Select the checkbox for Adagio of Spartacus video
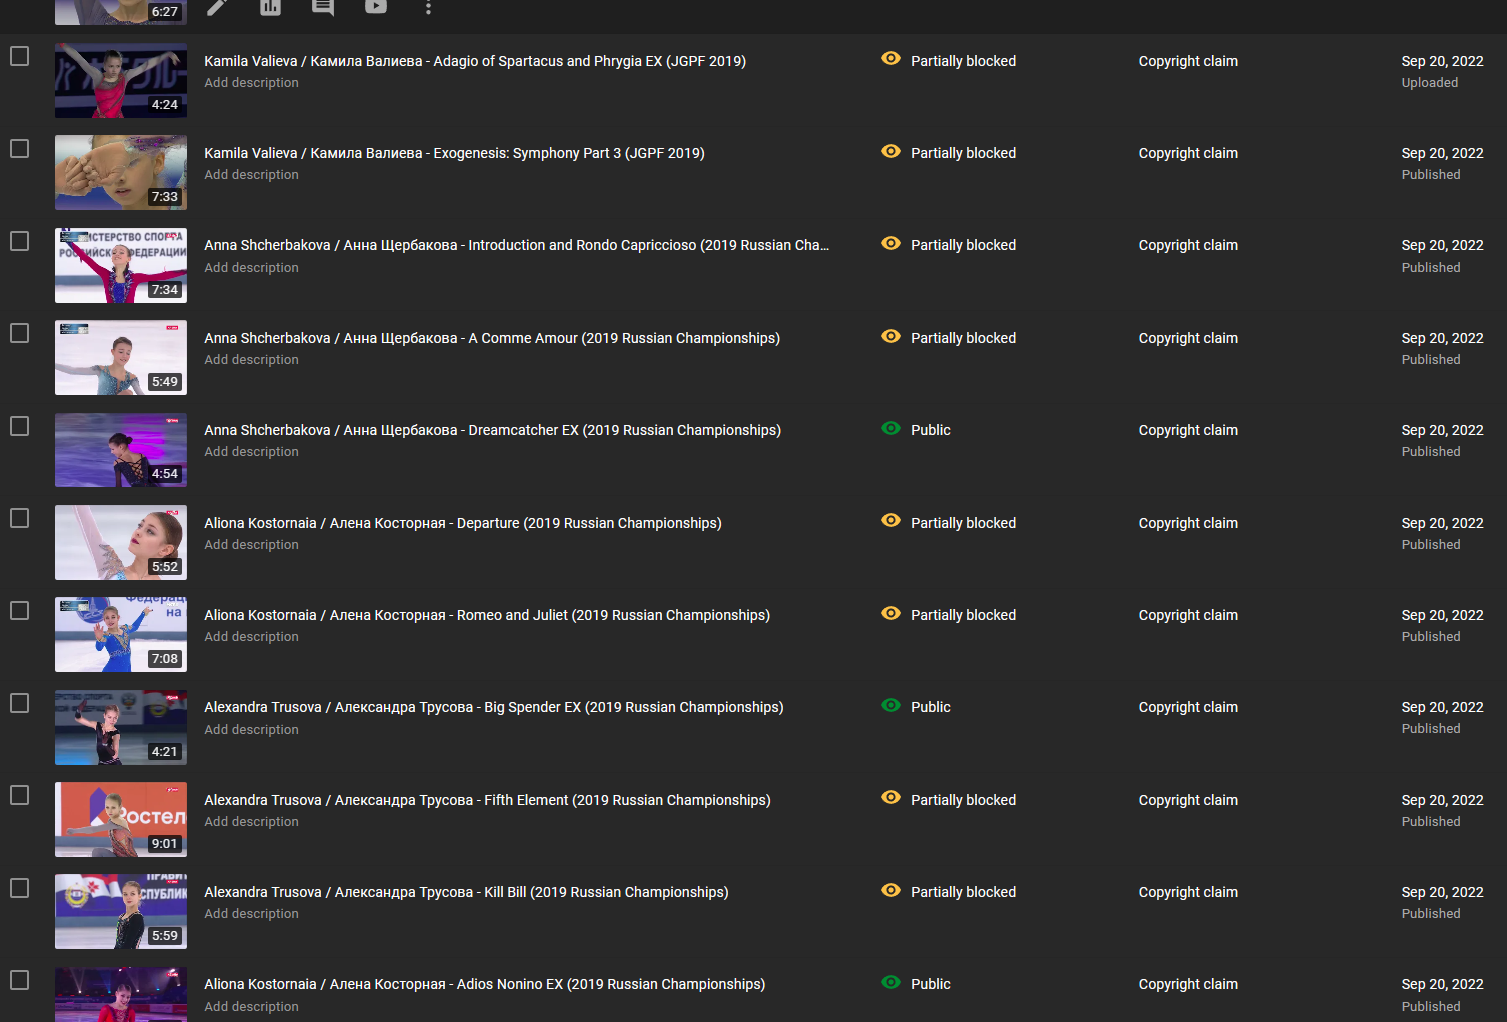 point(19,56)
